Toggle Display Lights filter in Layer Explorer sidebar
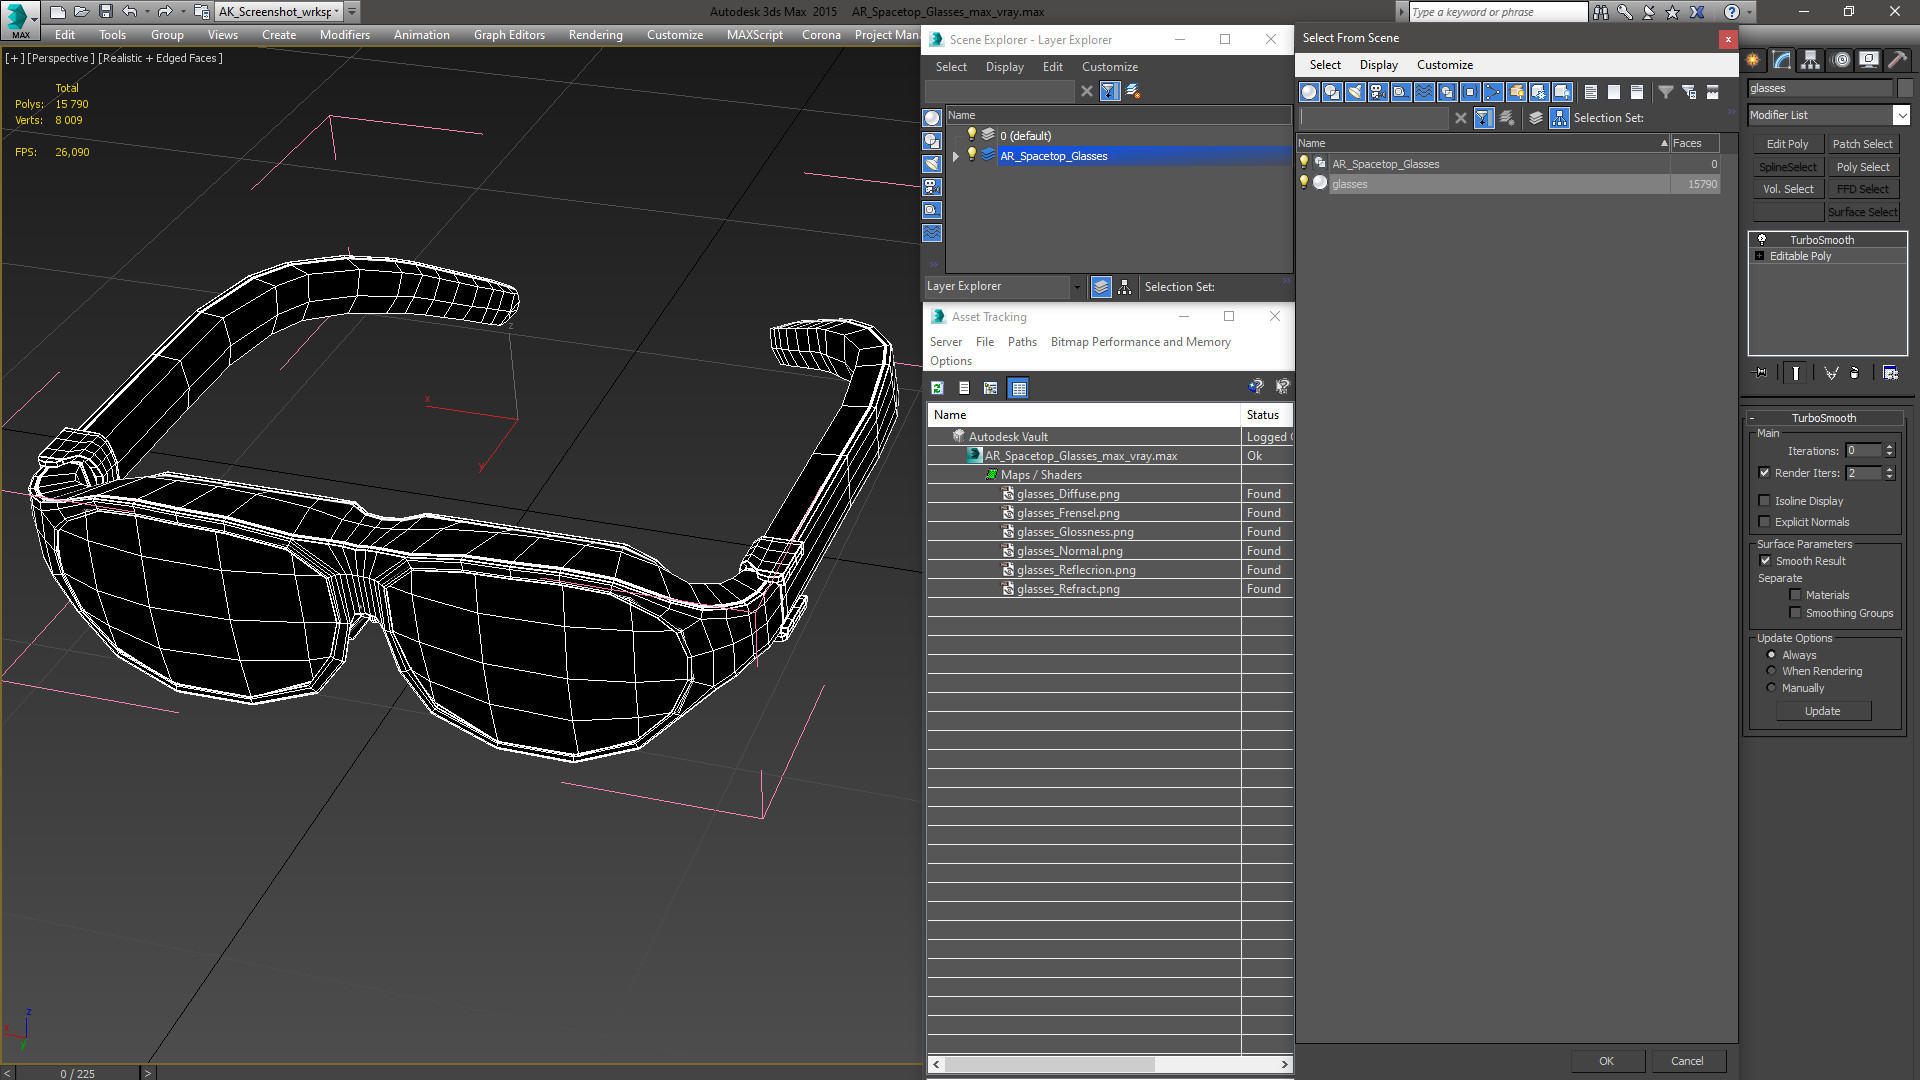 [932, 164]
